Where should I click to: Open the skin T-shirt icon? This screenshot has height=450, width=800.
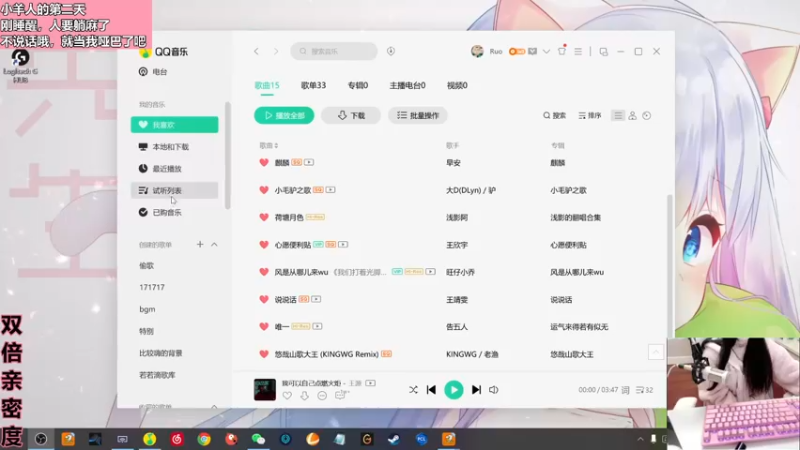point(562,51)
